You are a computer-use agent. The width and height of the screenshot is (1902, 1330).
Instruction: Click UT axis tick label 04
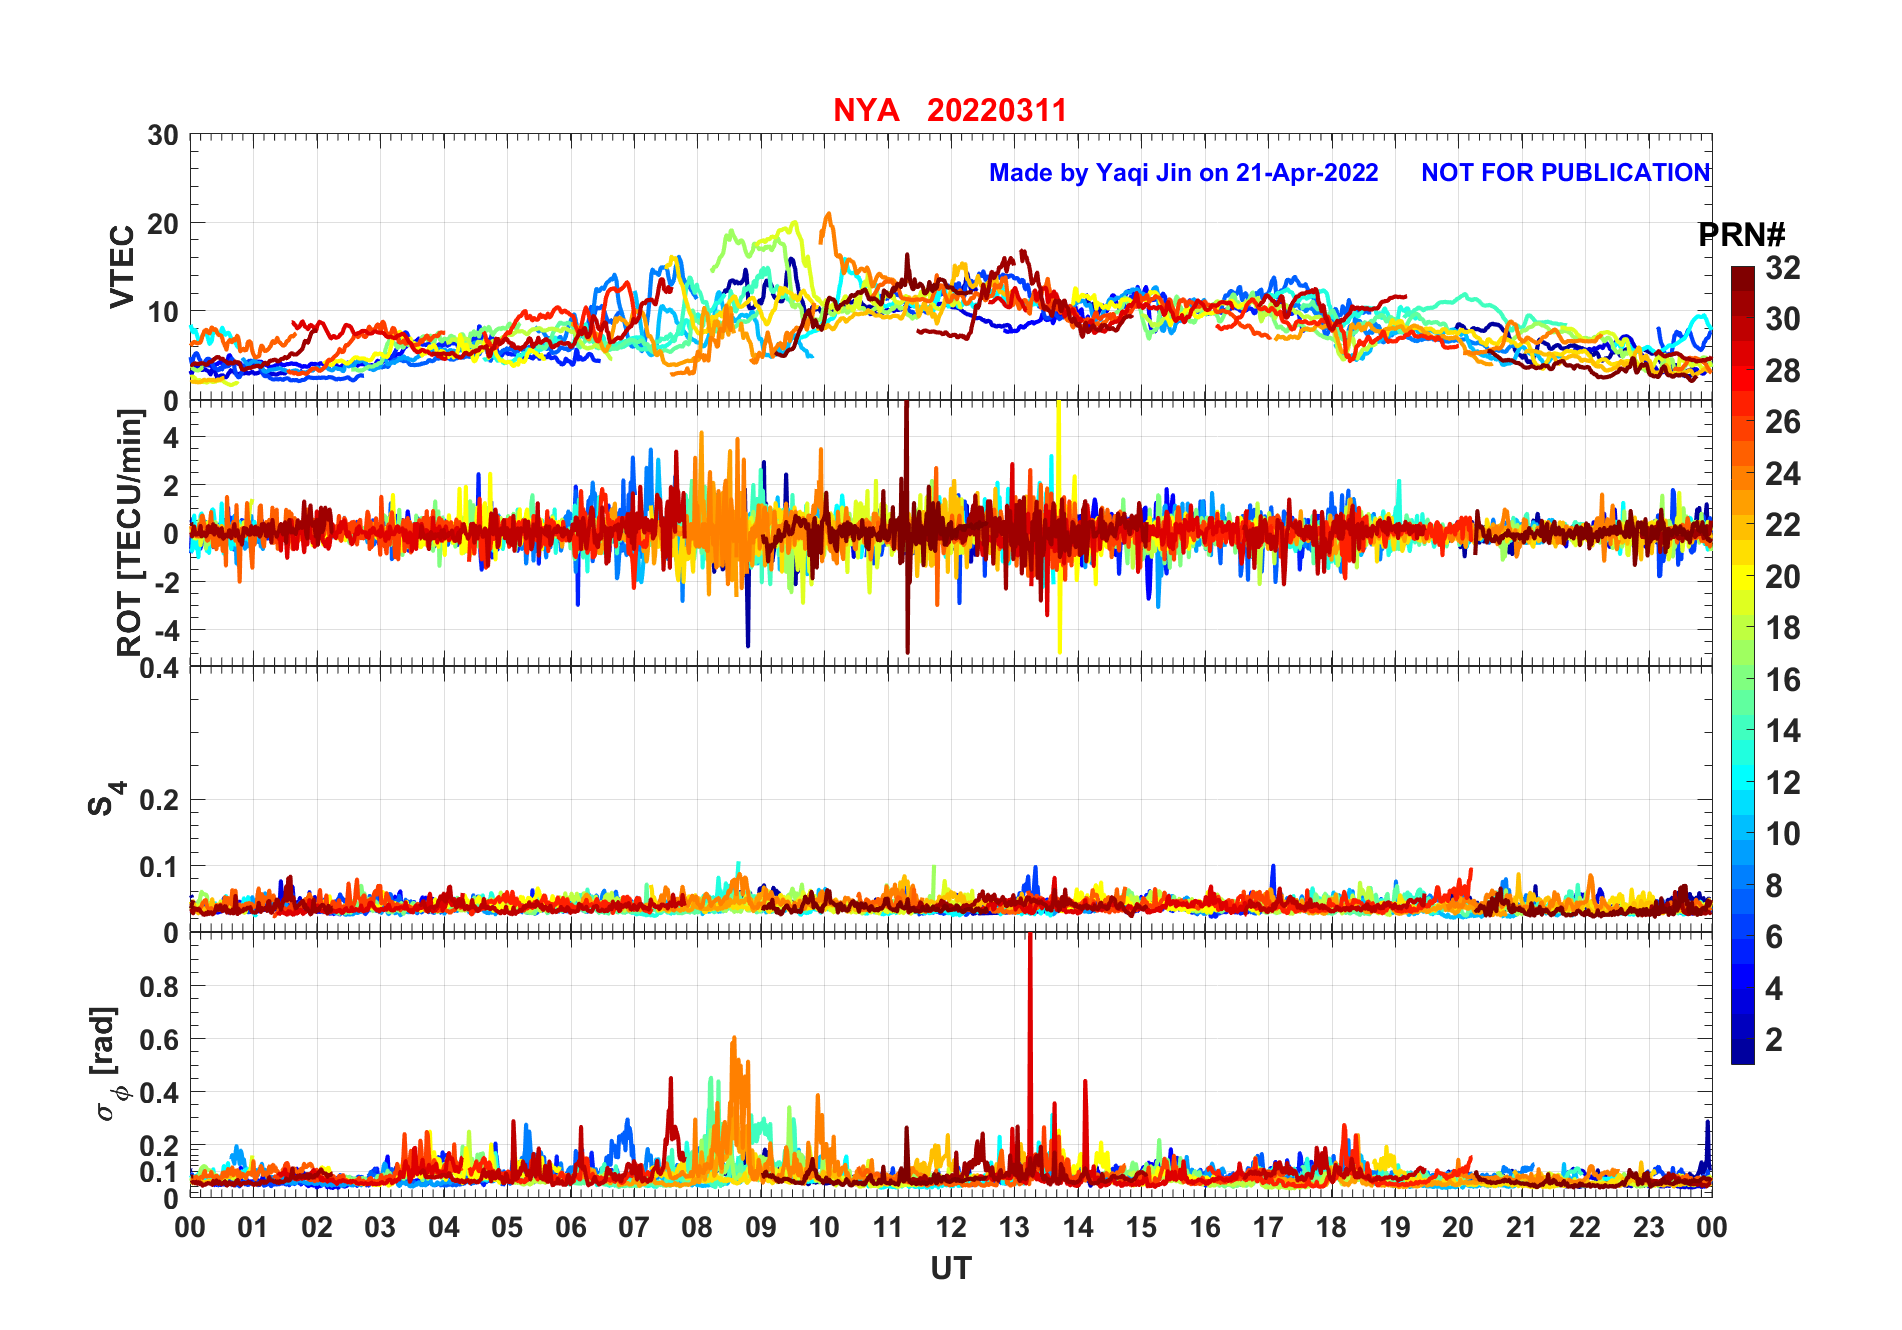[444, 1228]
